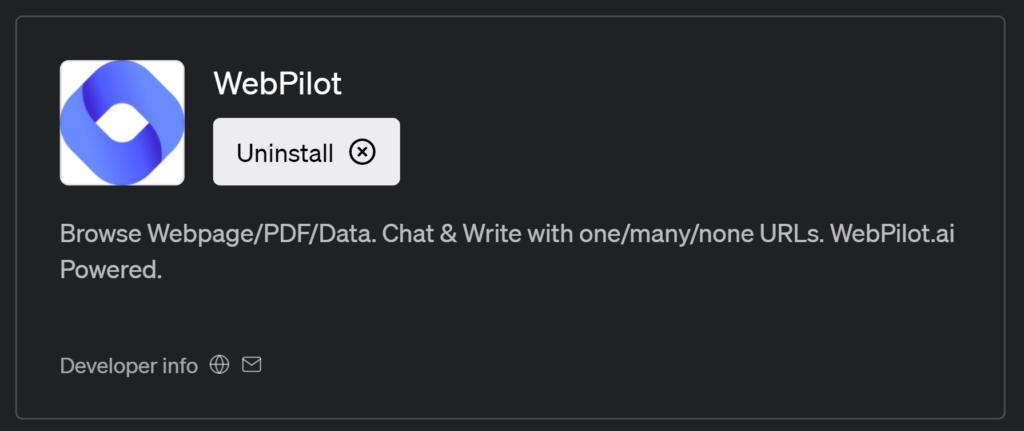Click the circled X icon in Uninstall

click(x=362, y=152)
